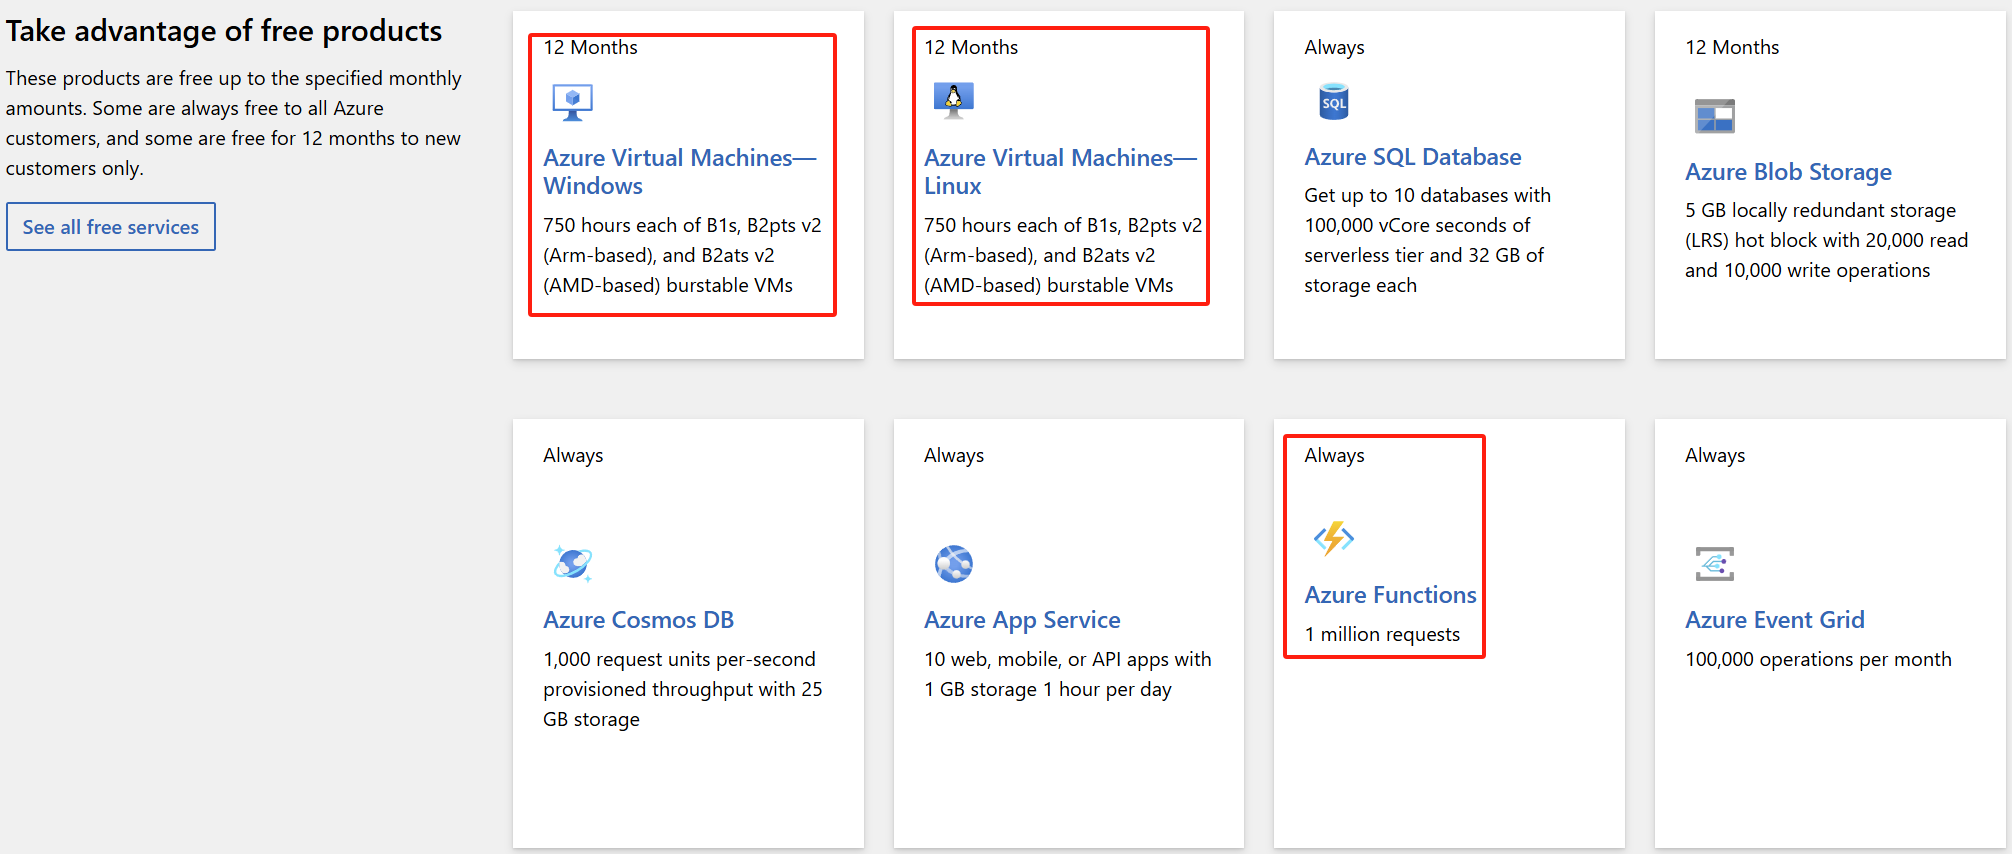Select the Azure App Service title link

tap(1021, 620)
